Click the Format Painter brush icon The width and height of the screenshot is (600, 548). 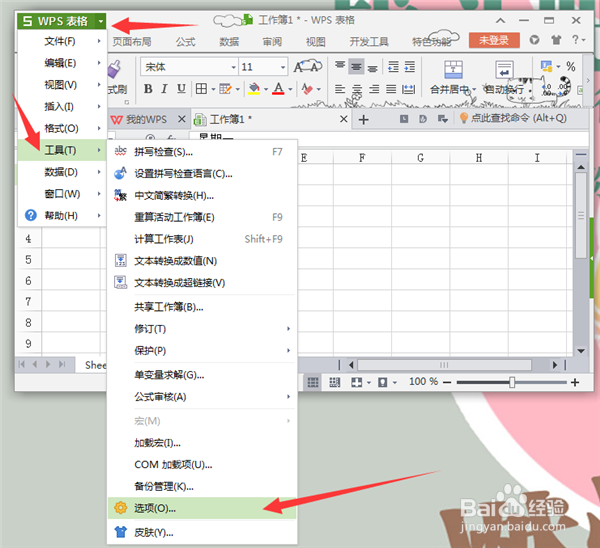pos(114,69)
